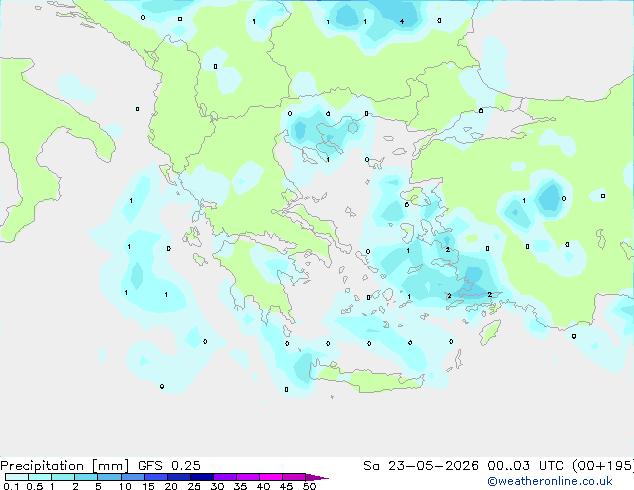
Task: Click the 'GFS 0.25' model label
Action: pos(169,466)
